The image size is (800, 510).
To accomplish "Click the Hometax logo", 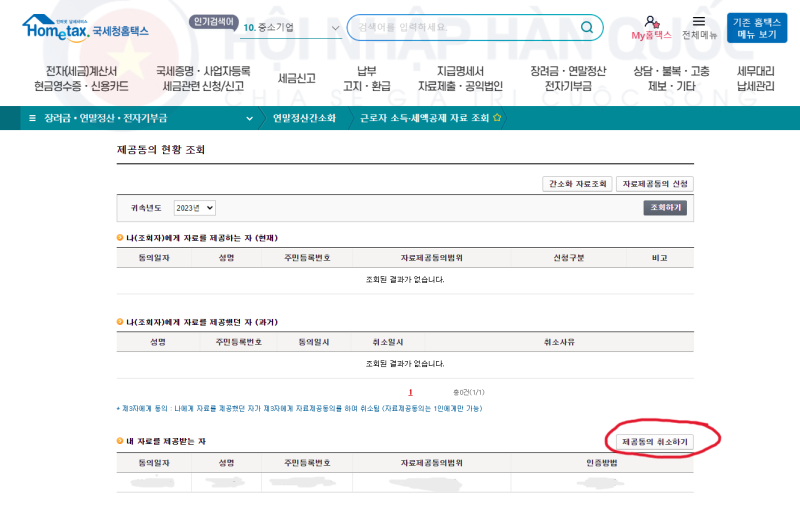I will click(x=85, y=27).
